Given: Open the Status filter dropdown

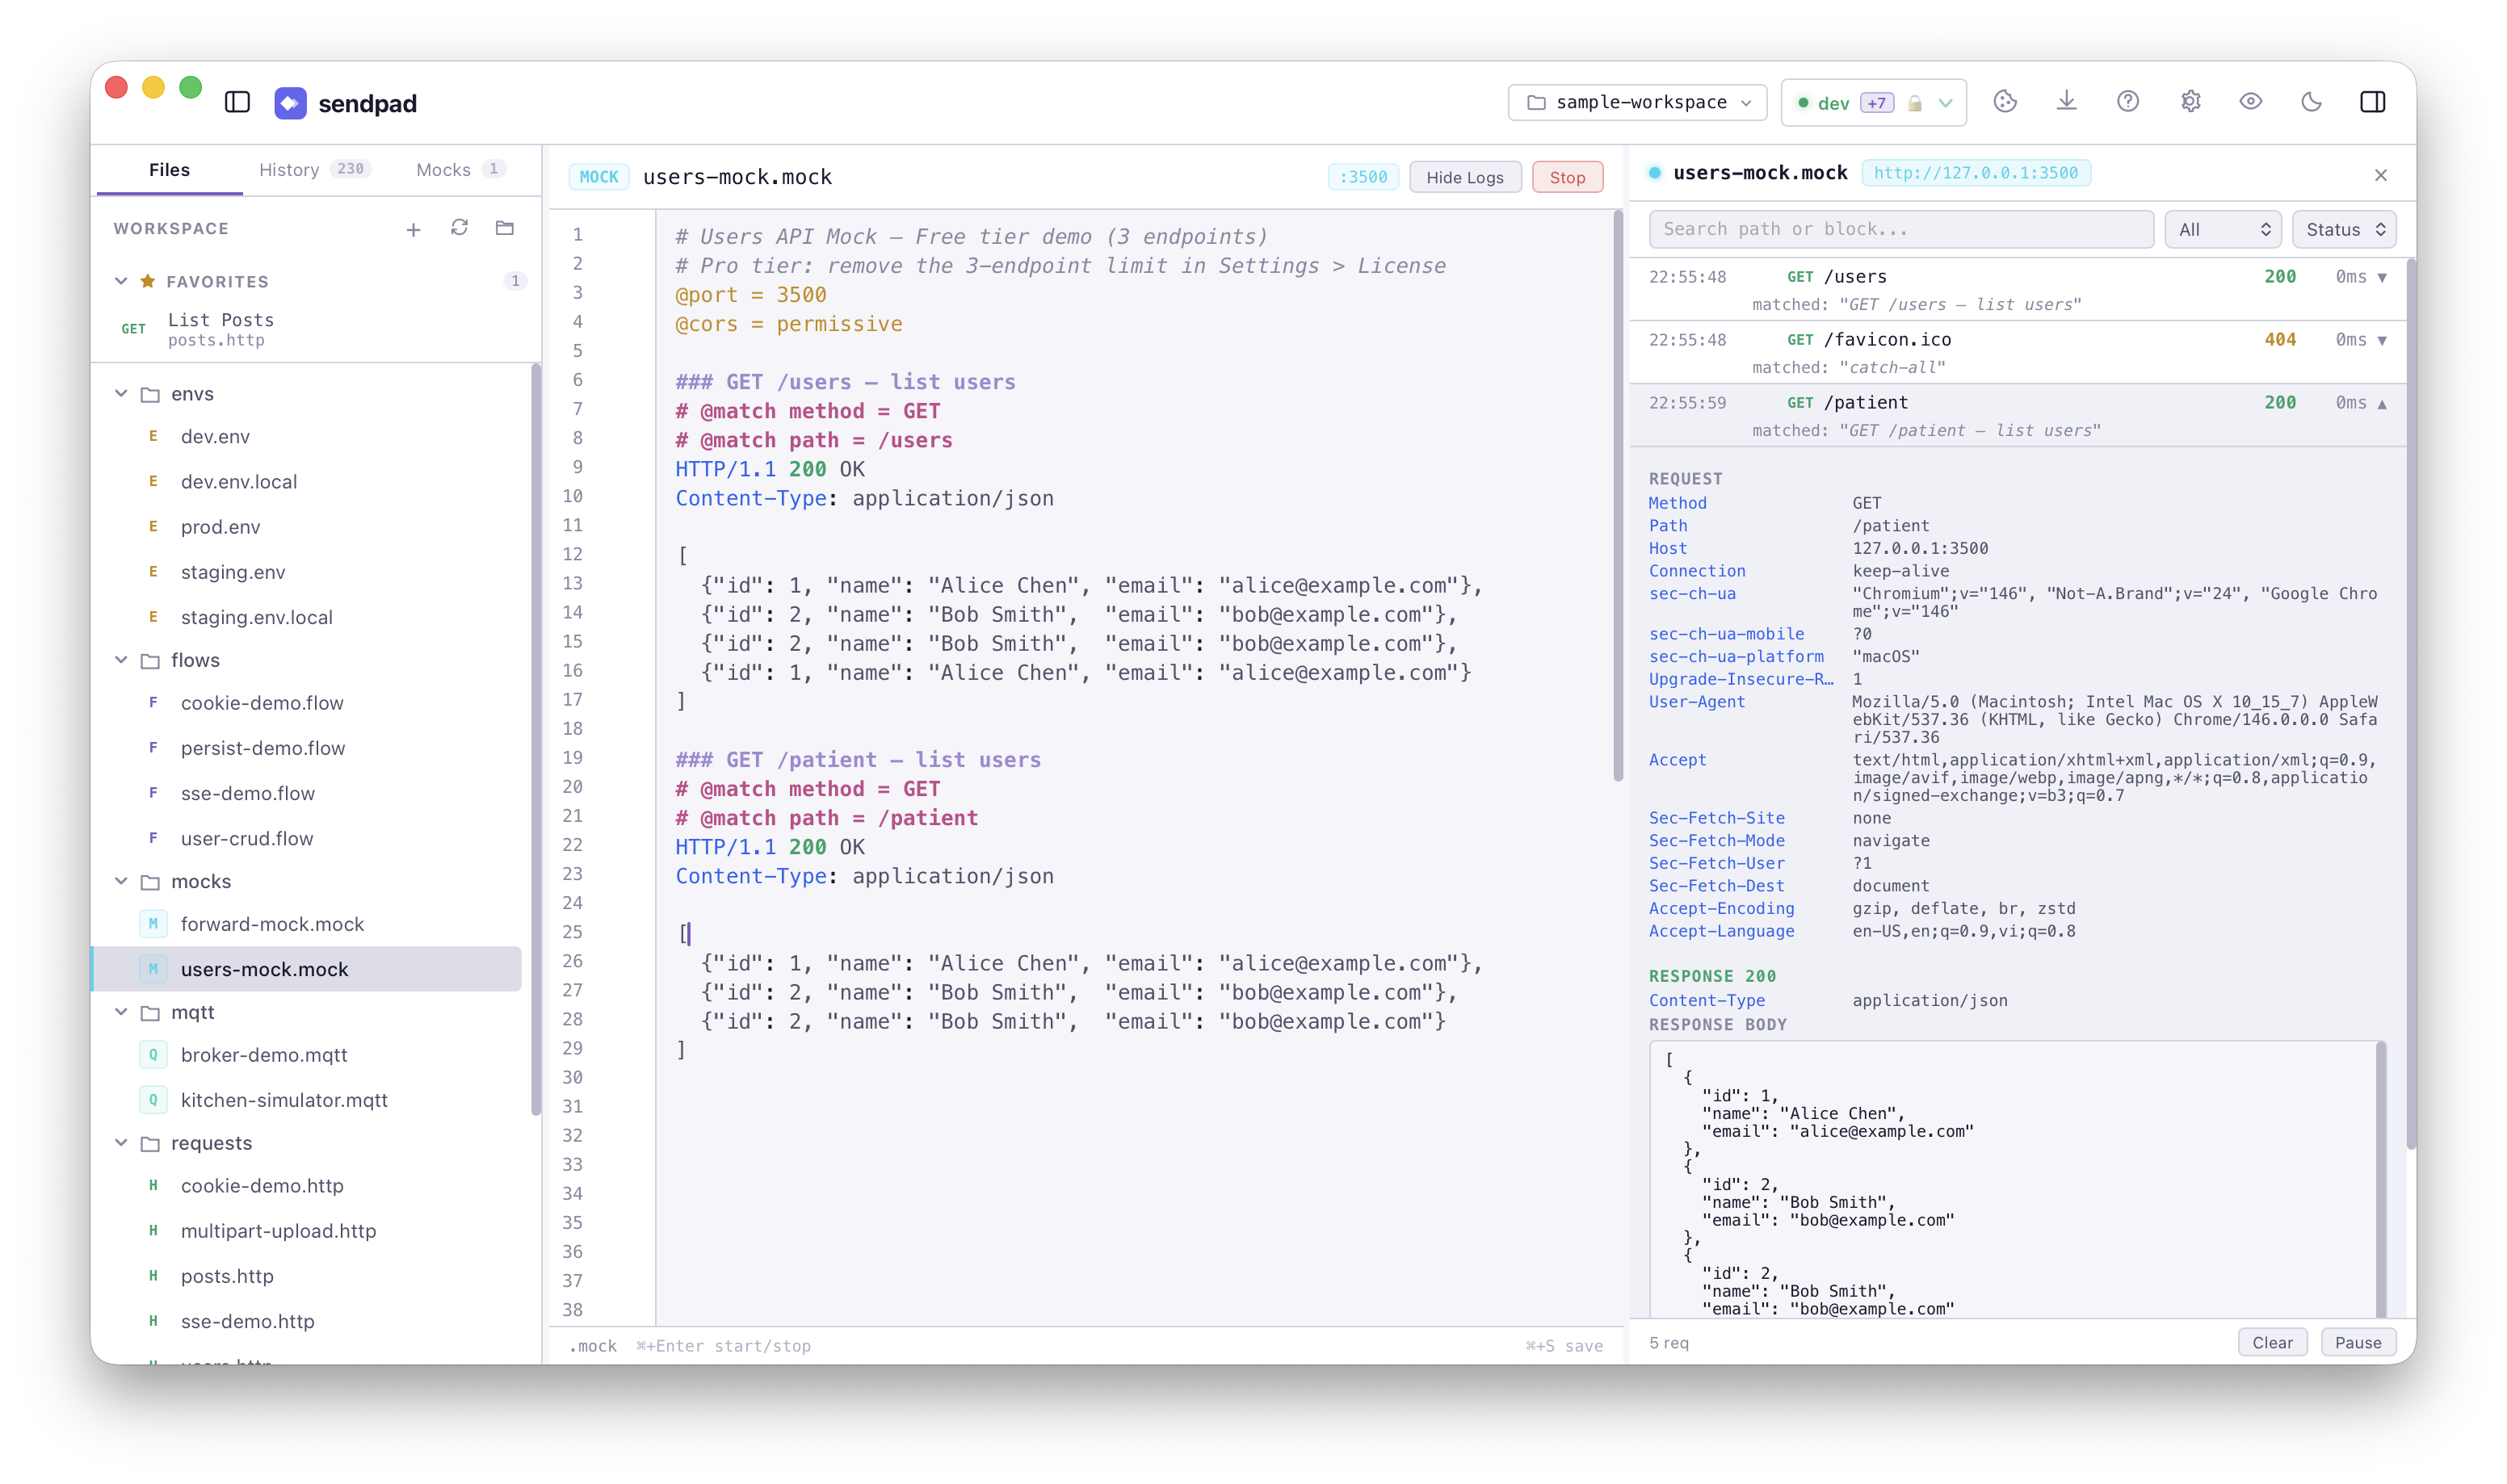Looking at the screenshot, I should [2343, 230].
